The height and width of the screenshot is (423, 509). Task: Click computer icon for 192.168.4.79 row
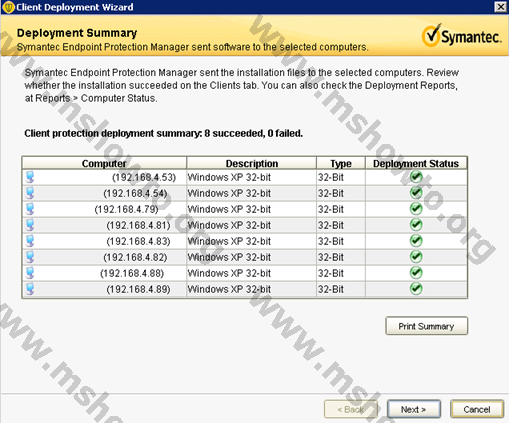30,209
